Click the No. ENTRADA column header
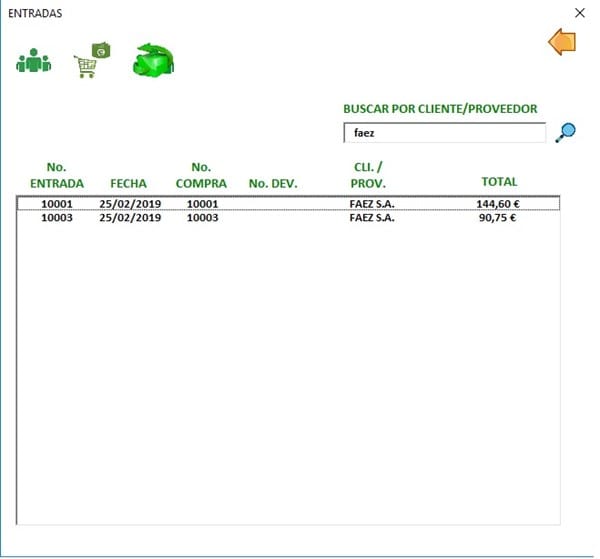 57,175
